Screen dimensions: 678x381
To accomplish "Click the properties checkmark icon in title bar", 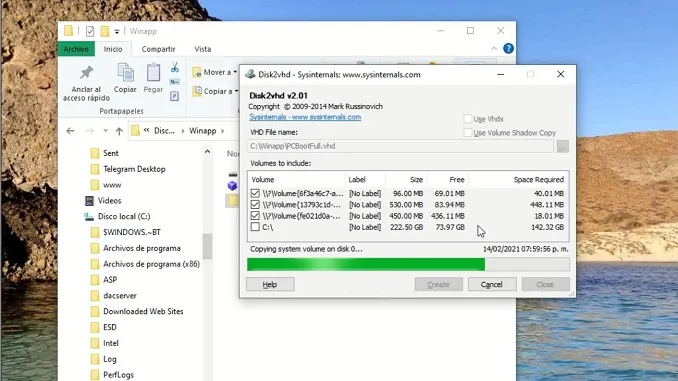I will point(90,31).
